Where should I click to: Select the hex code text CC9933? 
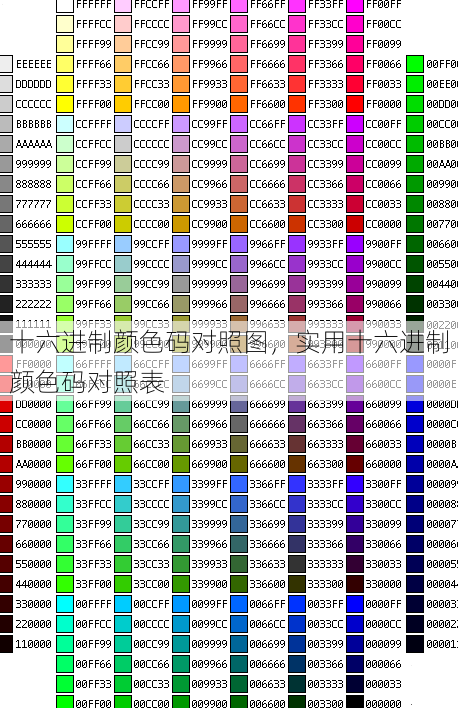[210, 204]
